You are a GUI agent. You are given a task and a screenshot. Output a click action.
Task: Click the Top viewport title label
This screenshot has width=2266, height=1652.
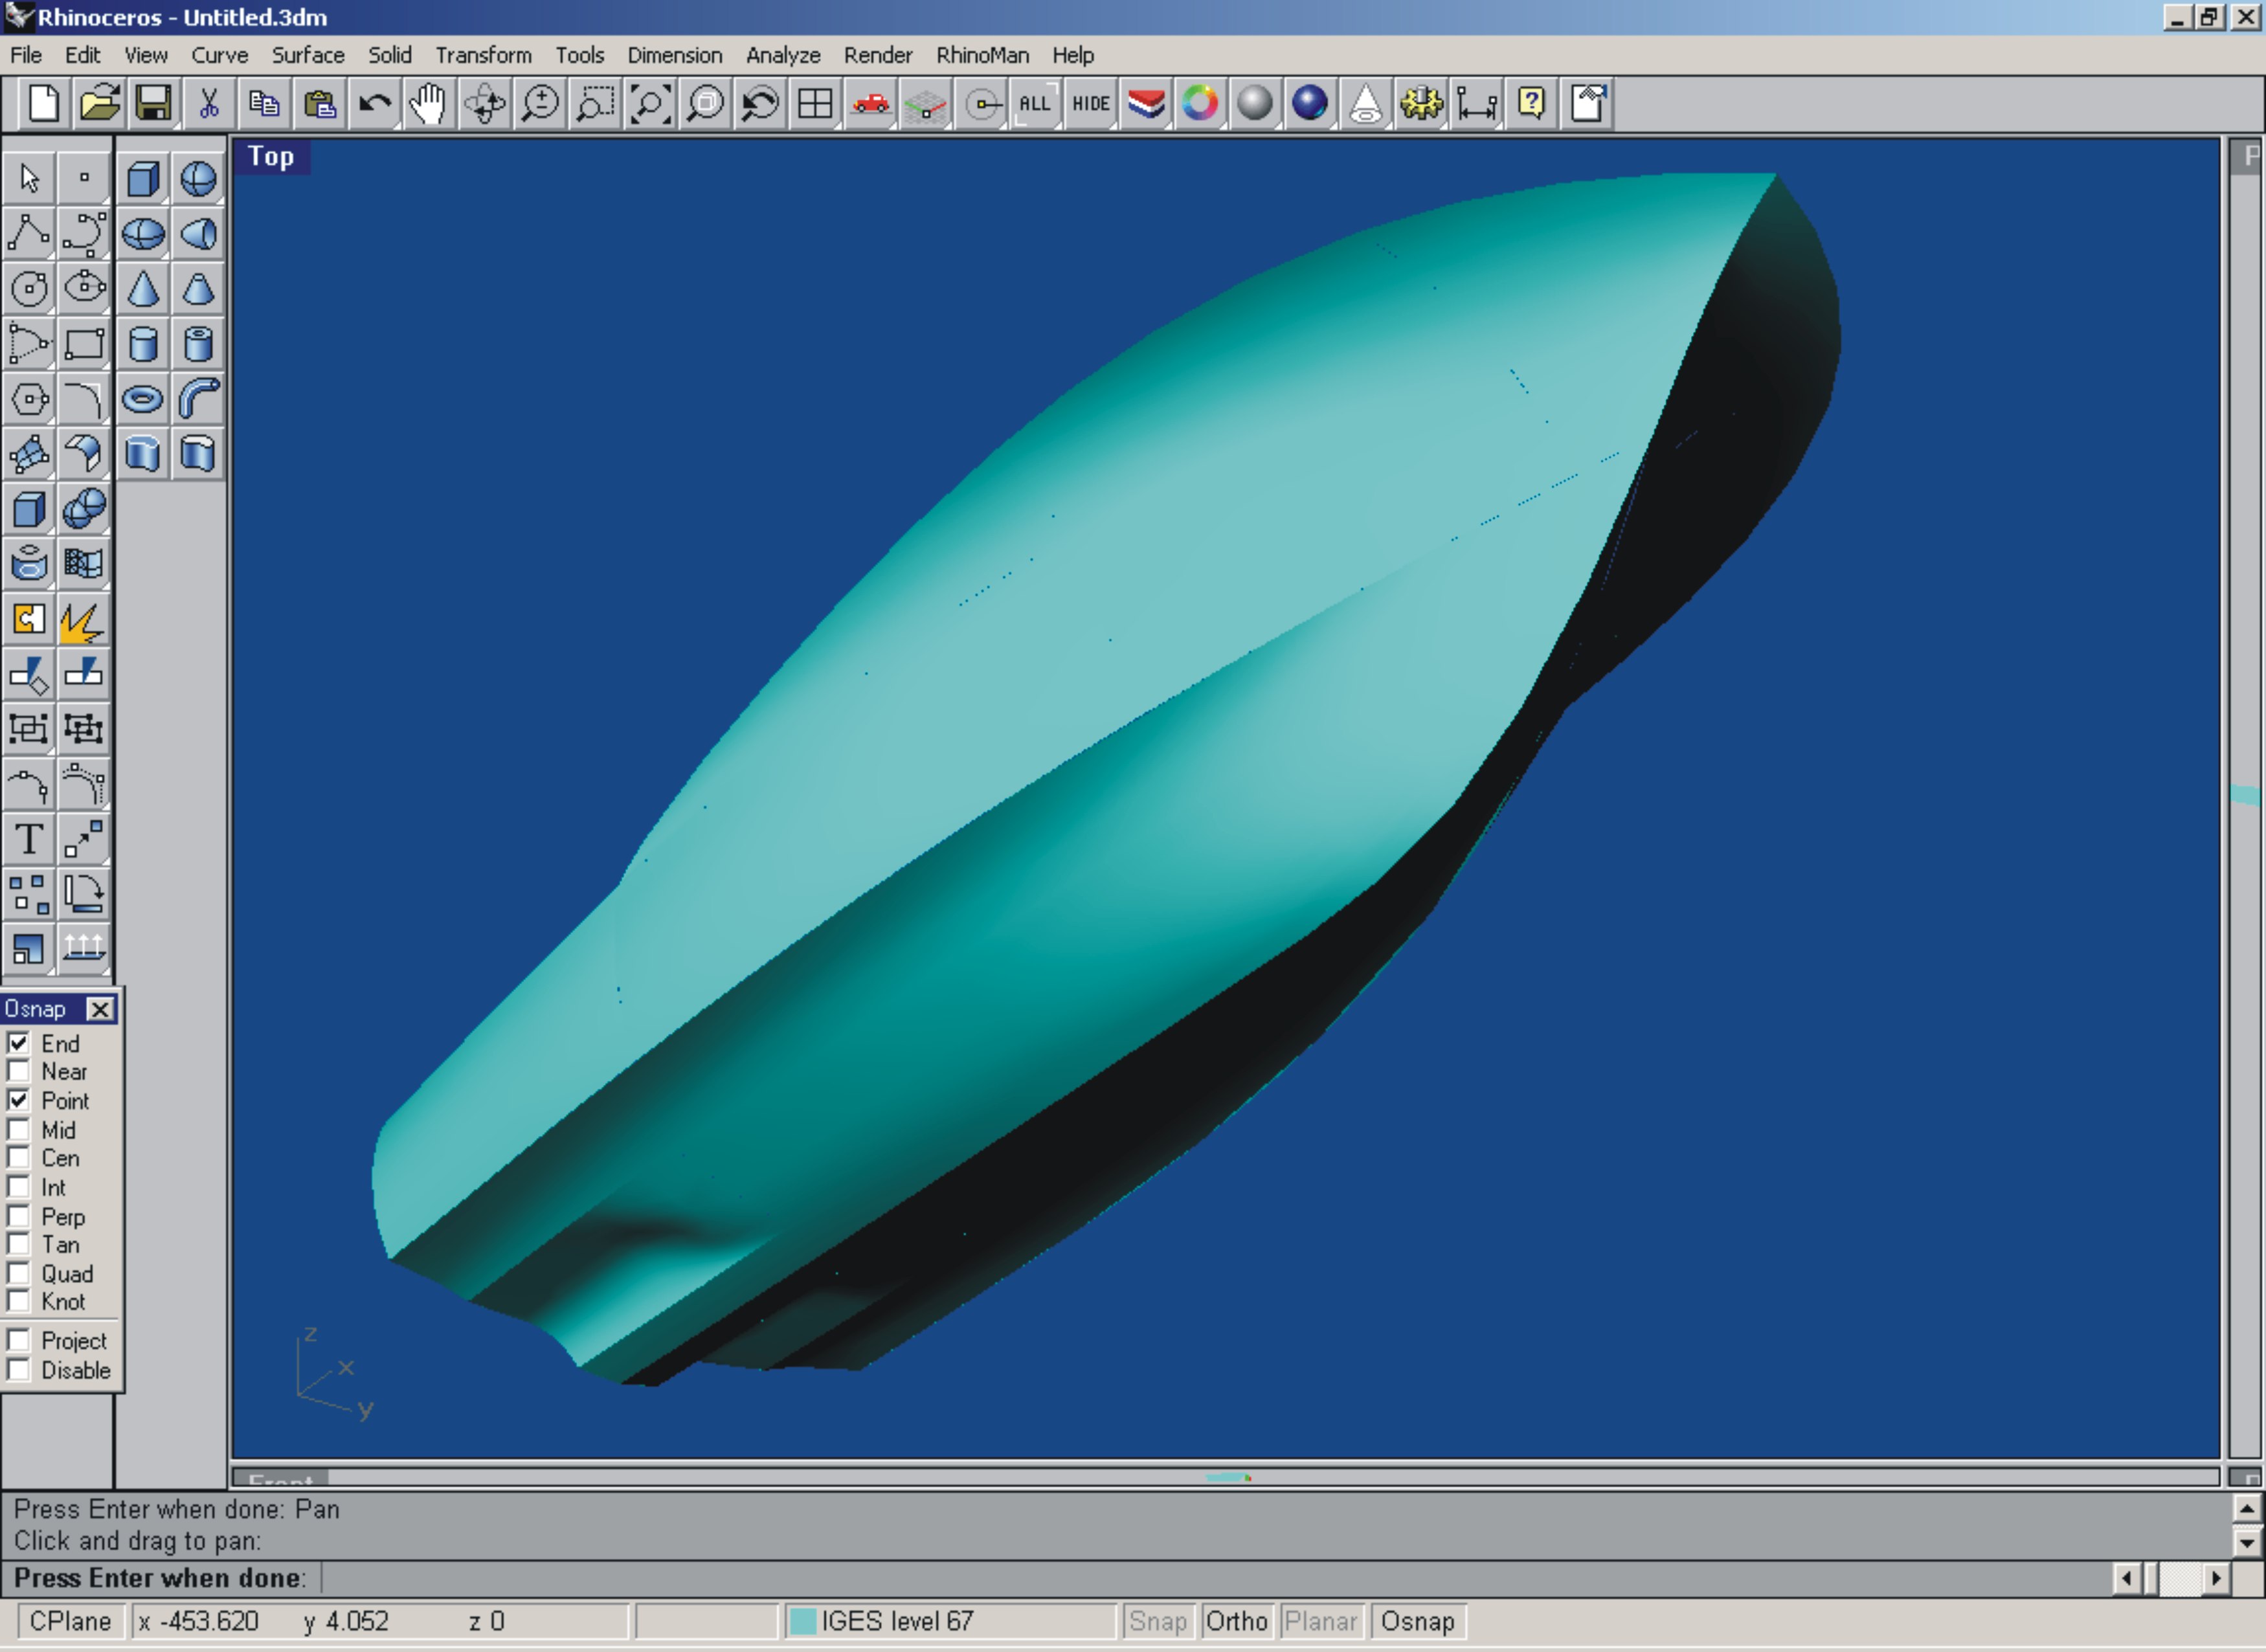pyautogui.click(x=271, y=157)
